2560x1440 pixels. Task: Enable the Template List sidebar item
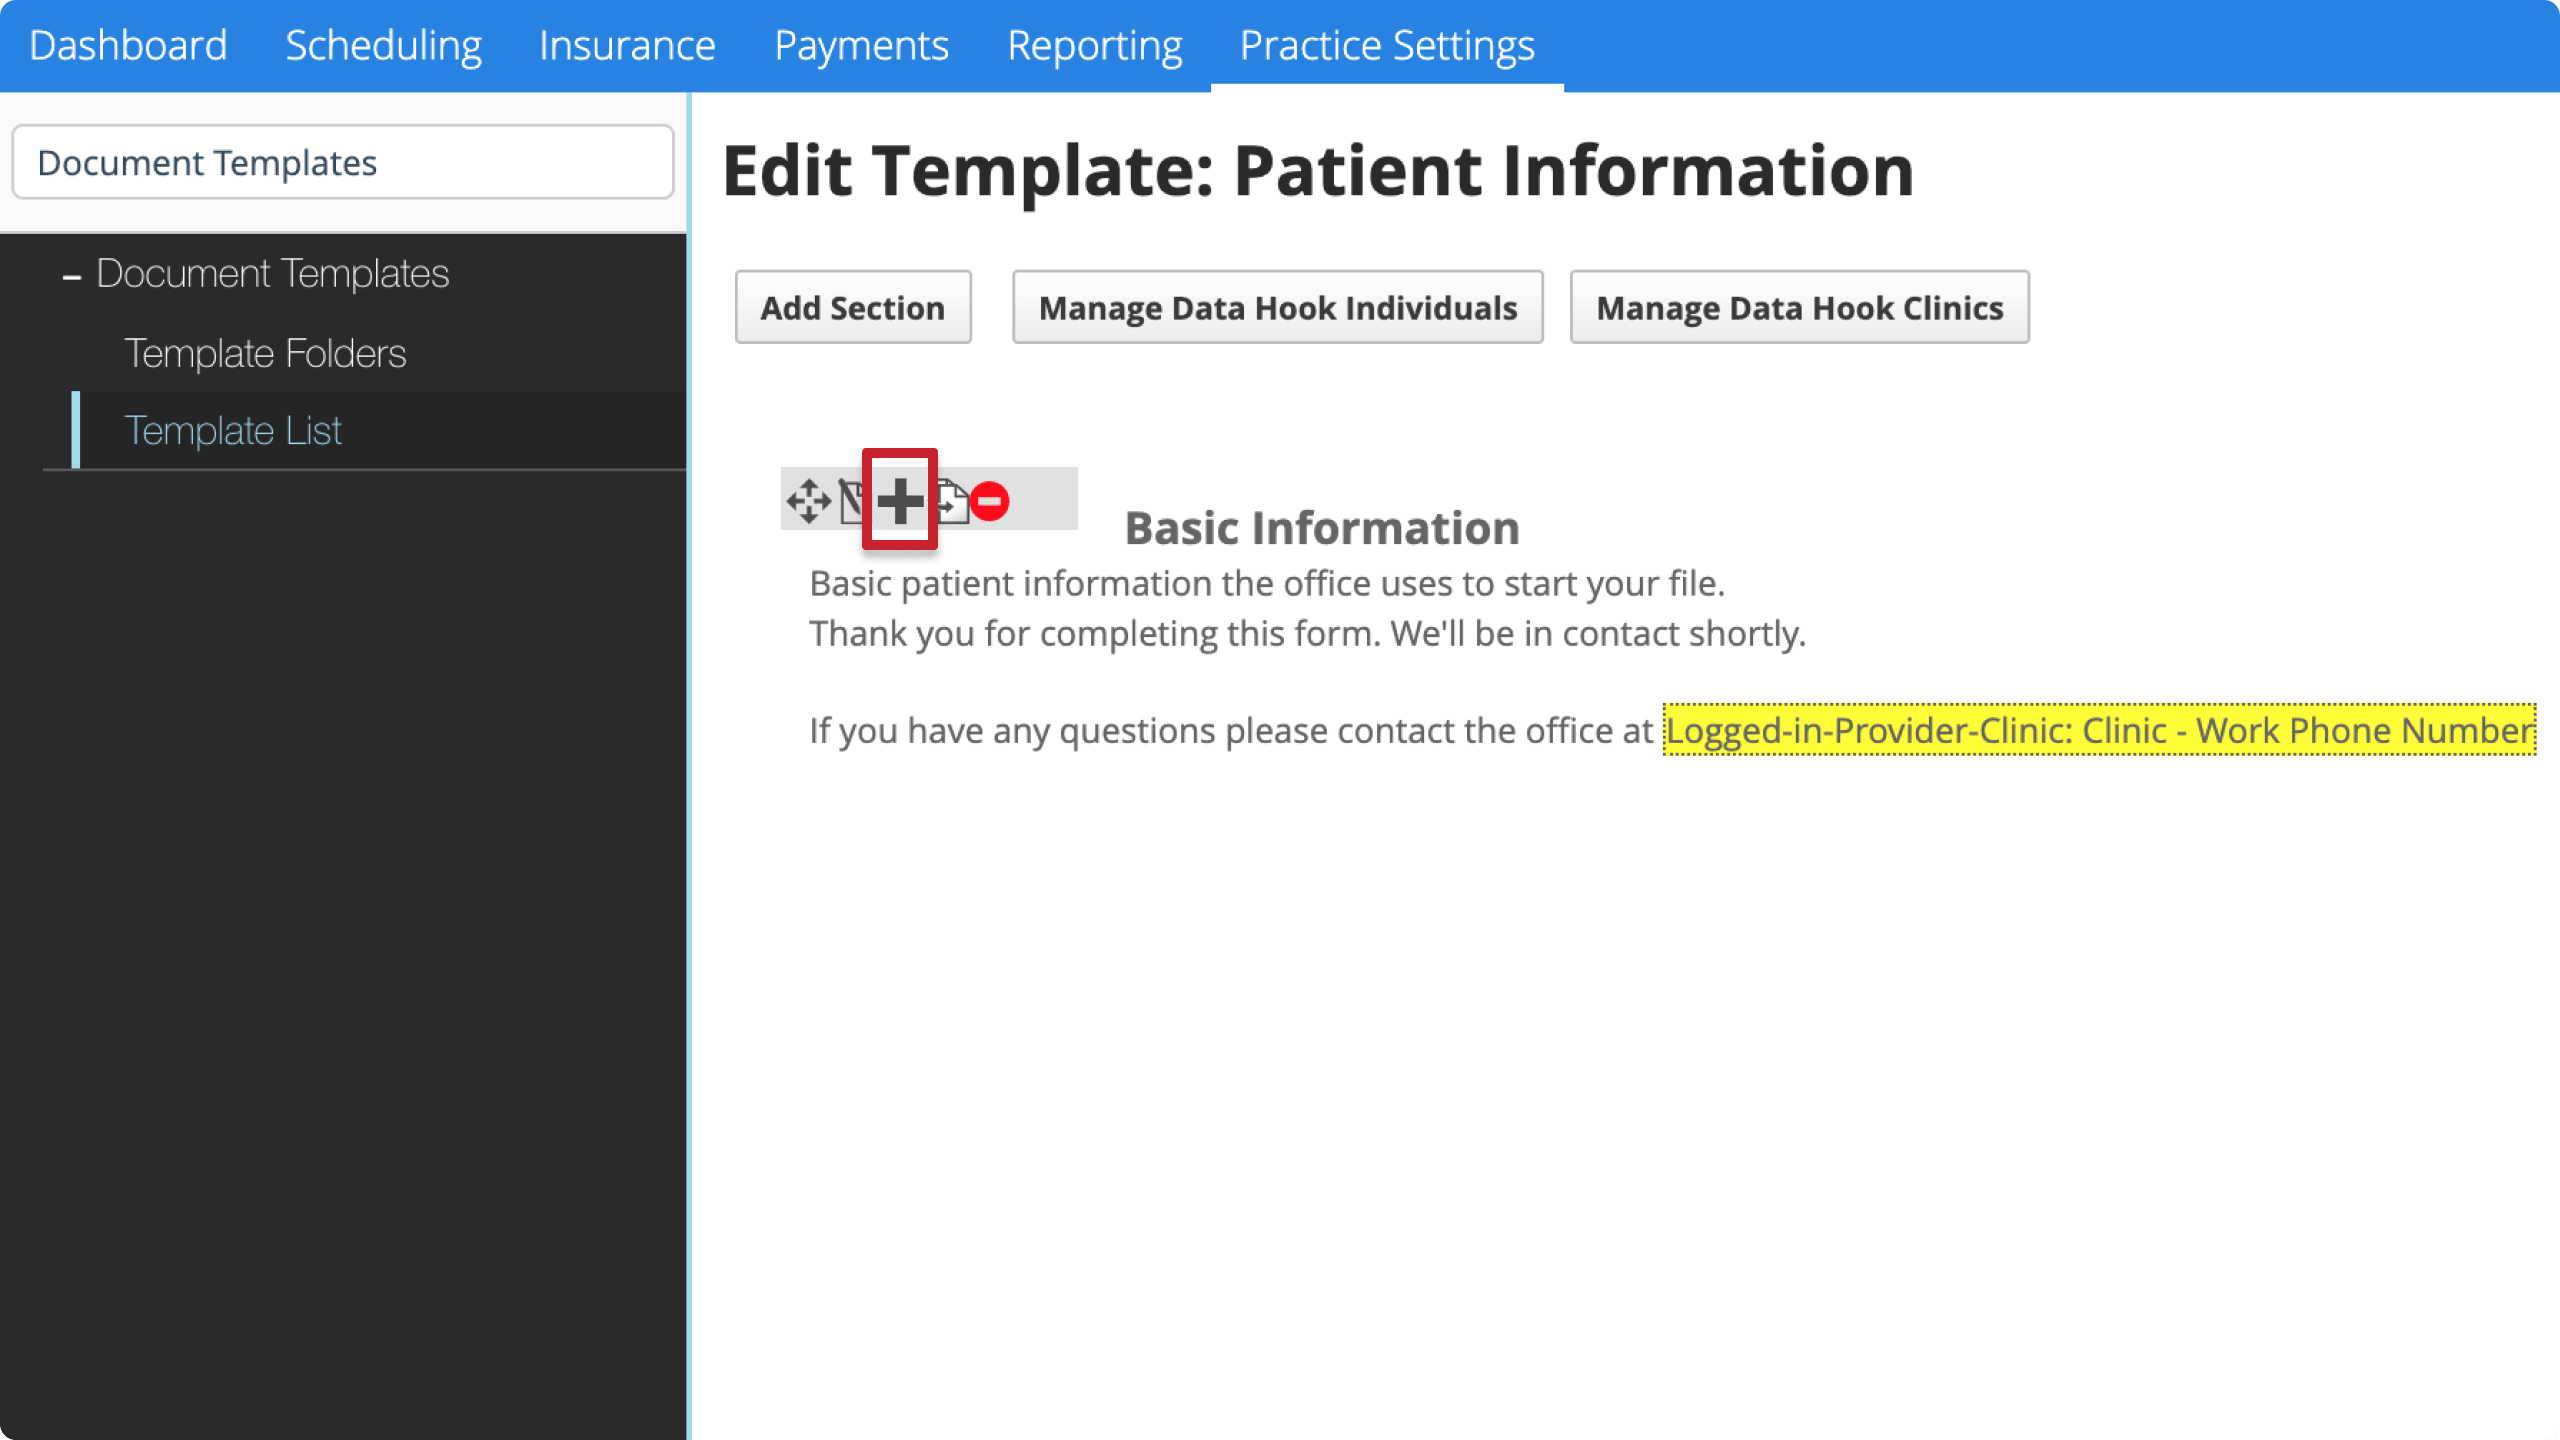[x=232, y=429]
